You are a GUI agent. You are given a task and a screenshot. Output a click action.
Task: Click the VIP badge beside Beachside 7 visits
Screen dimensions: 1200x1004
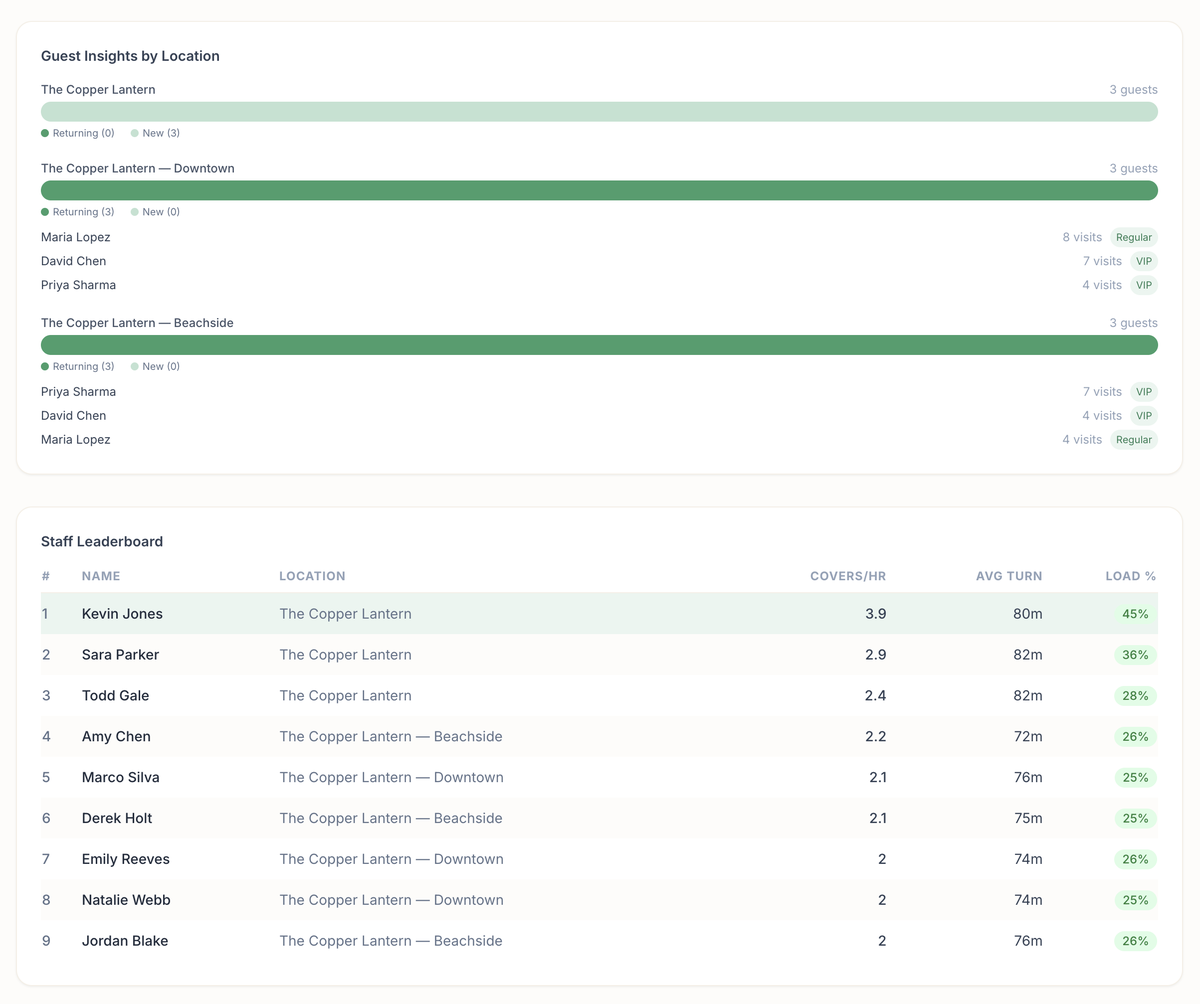1144,392
